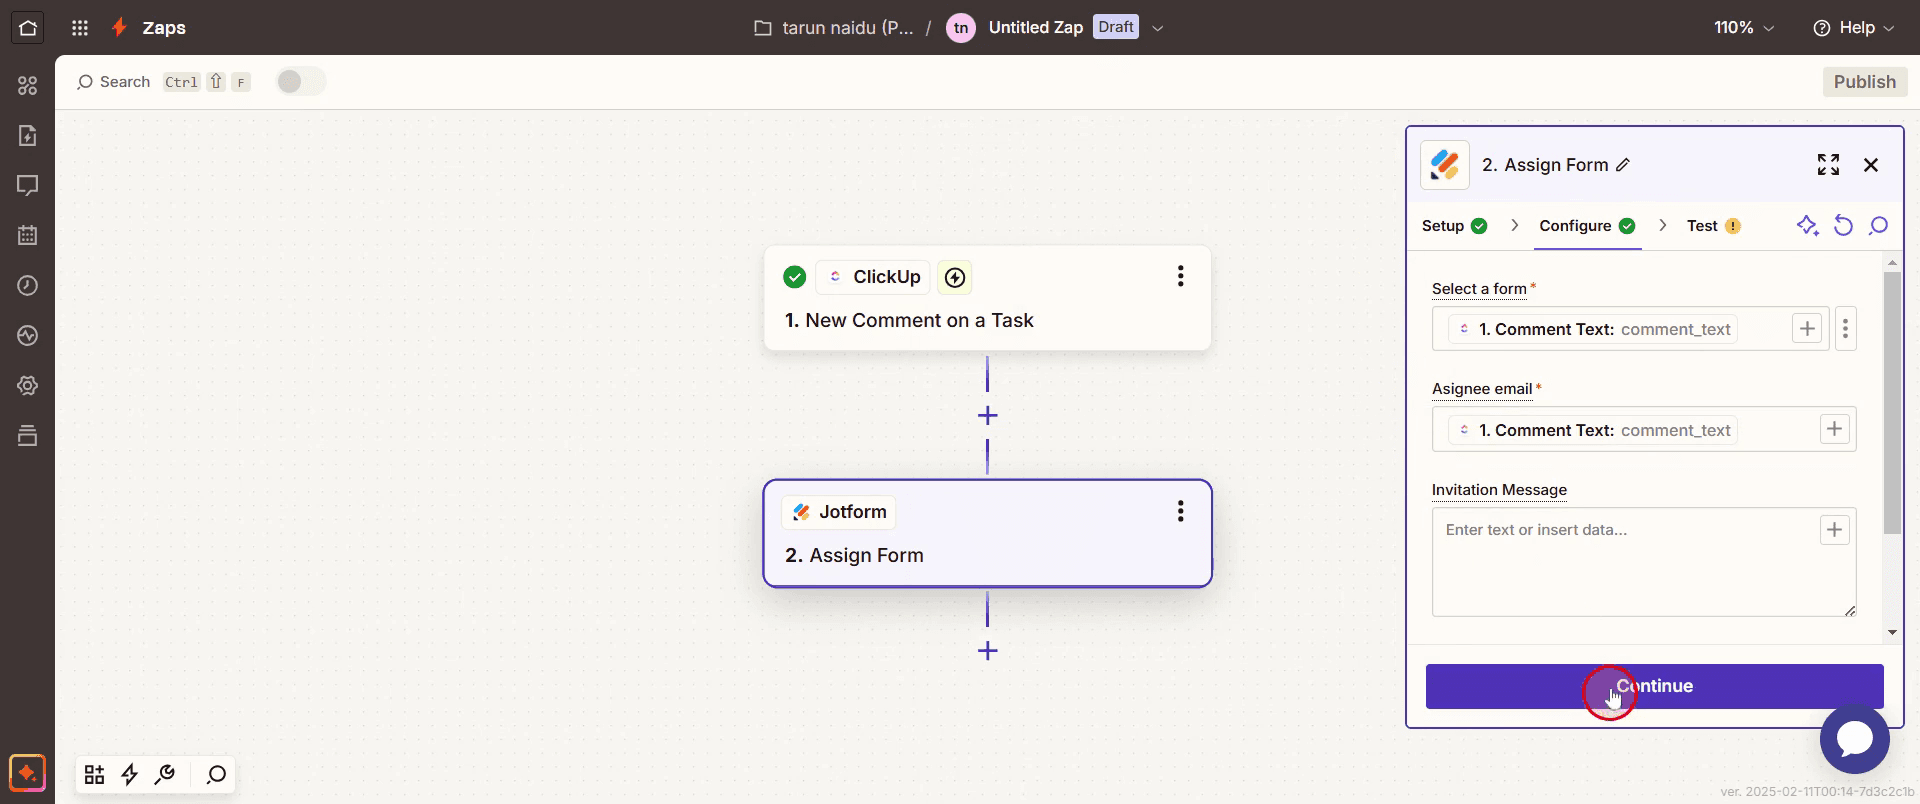Click the instant trigger bolt badge on ClickUp
Viewport: 1920px width, 804px height.
(955, 277)
